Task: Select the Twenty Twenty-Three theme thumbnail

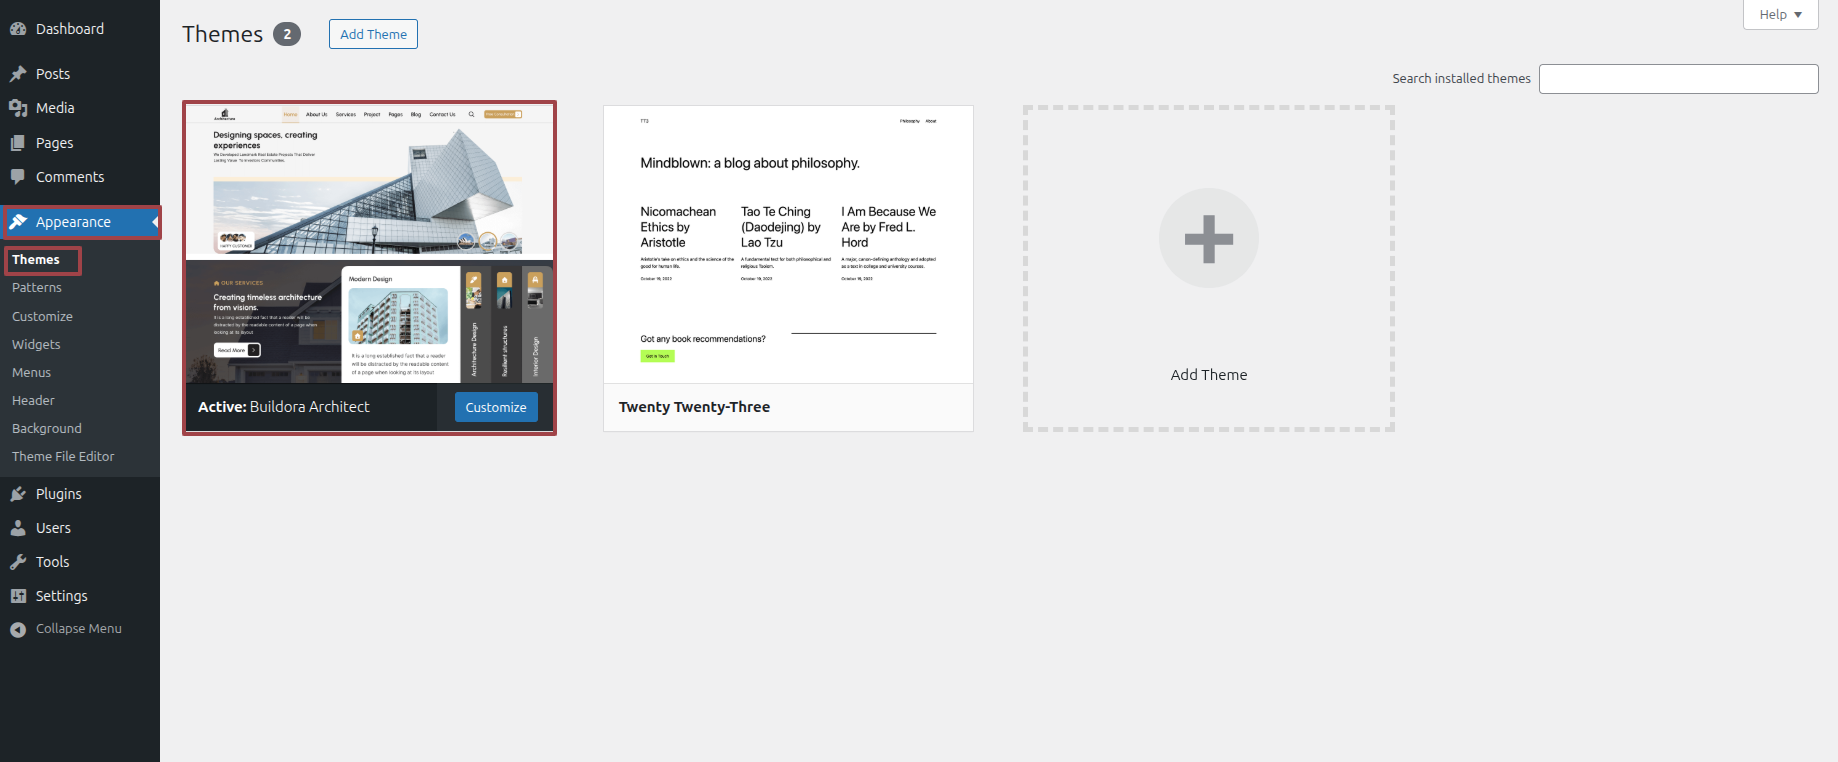Action: tap(788, 245)
